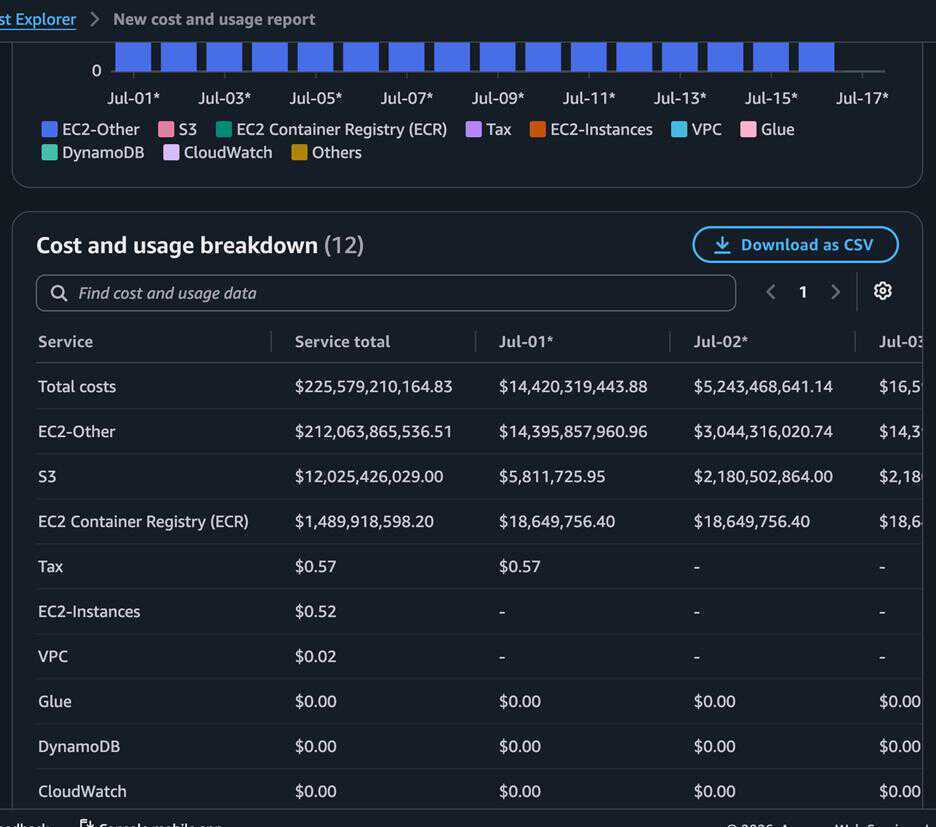
Task: Sort by Service total column header
Action: (342, 342)
